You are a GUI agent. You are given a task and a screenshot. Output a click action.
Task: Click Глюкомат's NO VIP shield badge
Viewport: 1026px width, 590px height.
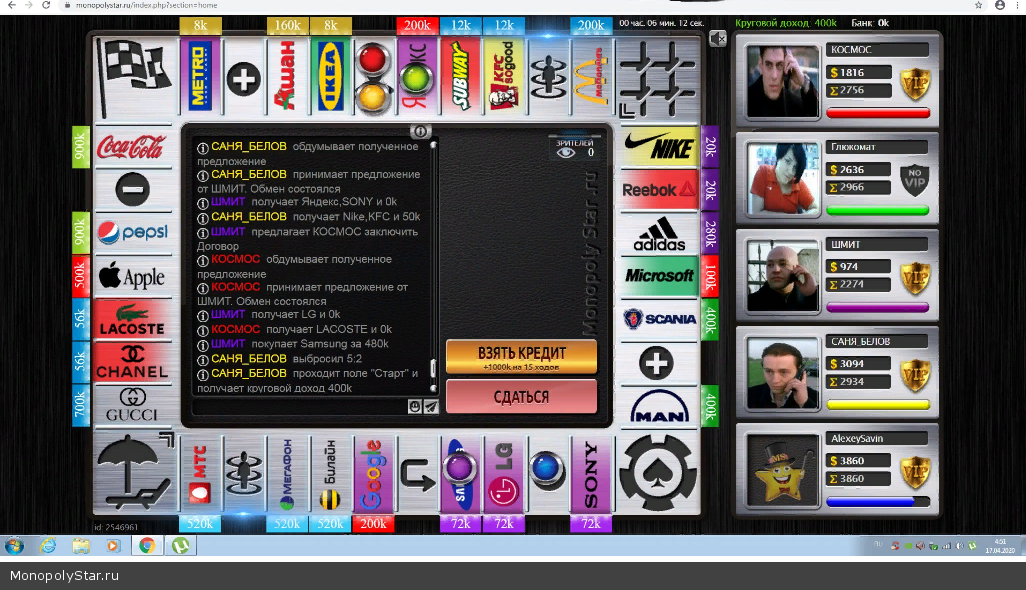click(915, 180)
